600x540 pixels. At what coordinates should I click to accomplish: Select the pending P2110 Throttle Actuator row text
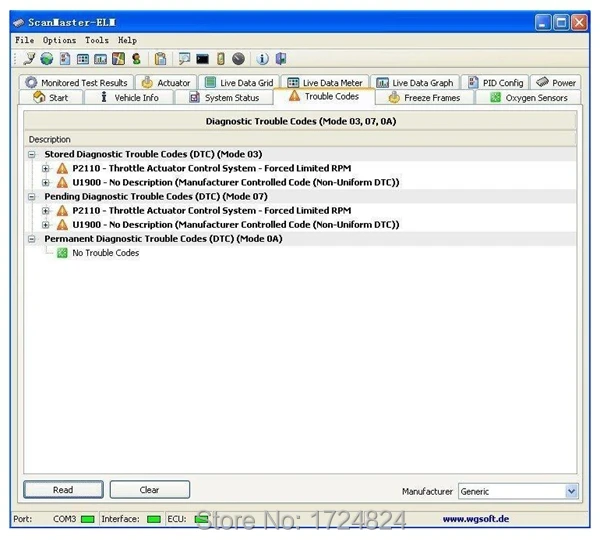pyautogui.click(x=212, y=211)
